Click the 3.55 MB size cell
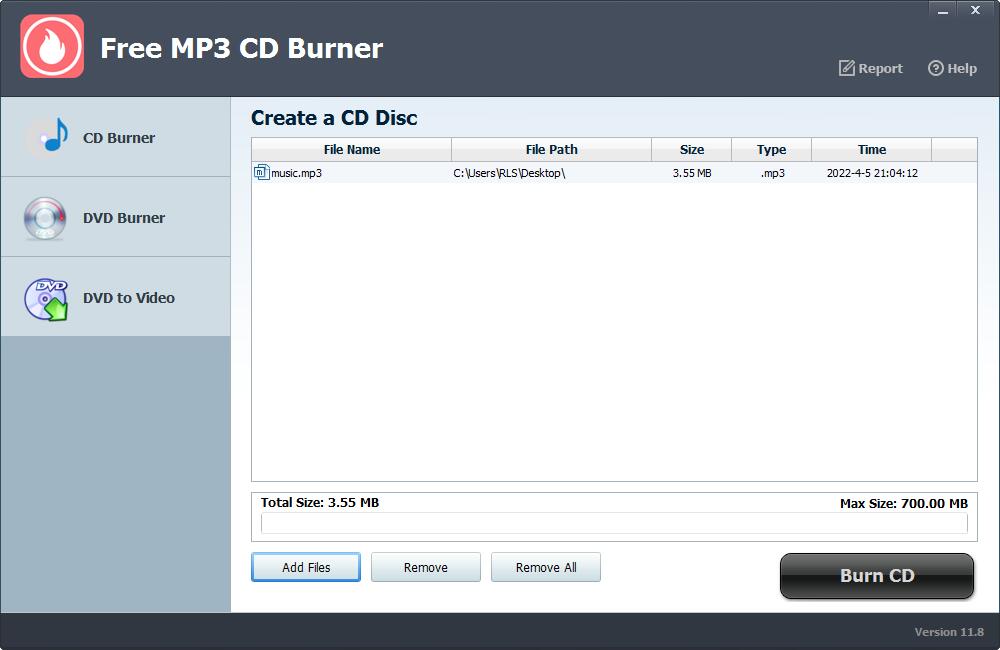The image size is (1000, 650). pos(692,173)
